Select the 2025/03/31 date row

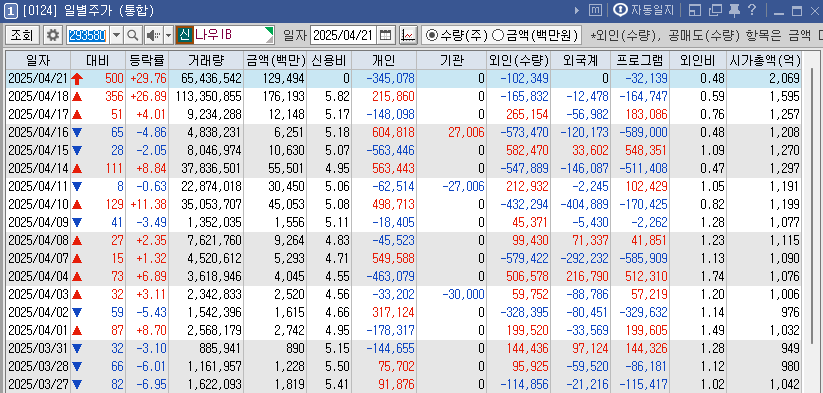coord(403,348)
